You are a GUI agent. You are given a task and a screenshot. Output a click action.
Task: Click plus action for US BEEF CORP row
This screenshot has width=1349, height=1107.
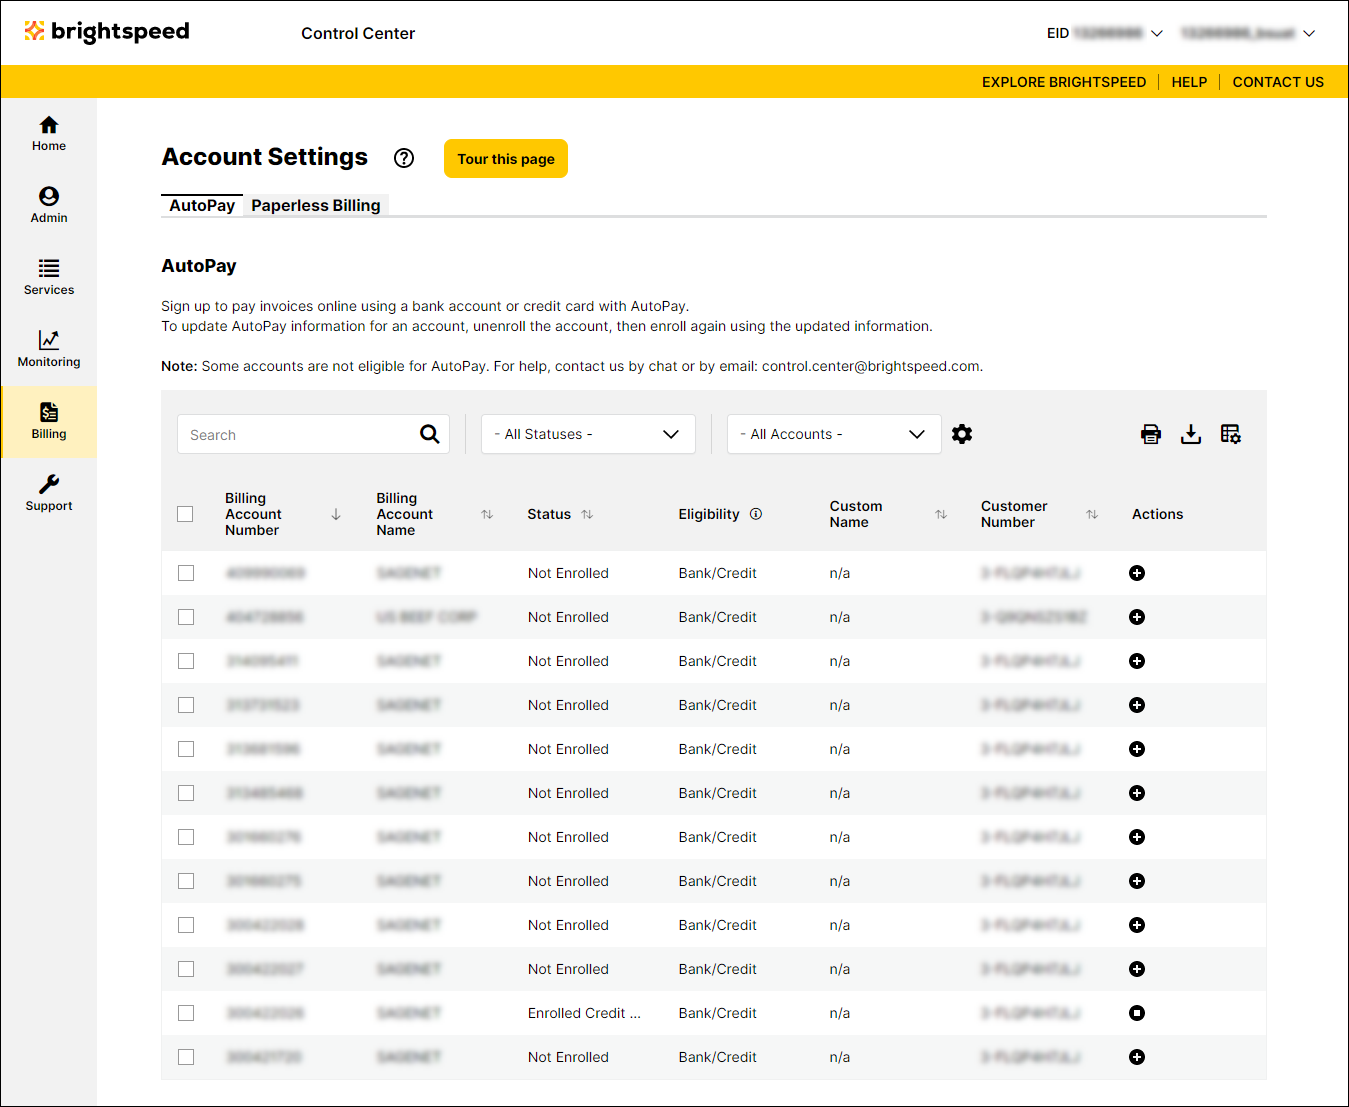click(1137, 617)
